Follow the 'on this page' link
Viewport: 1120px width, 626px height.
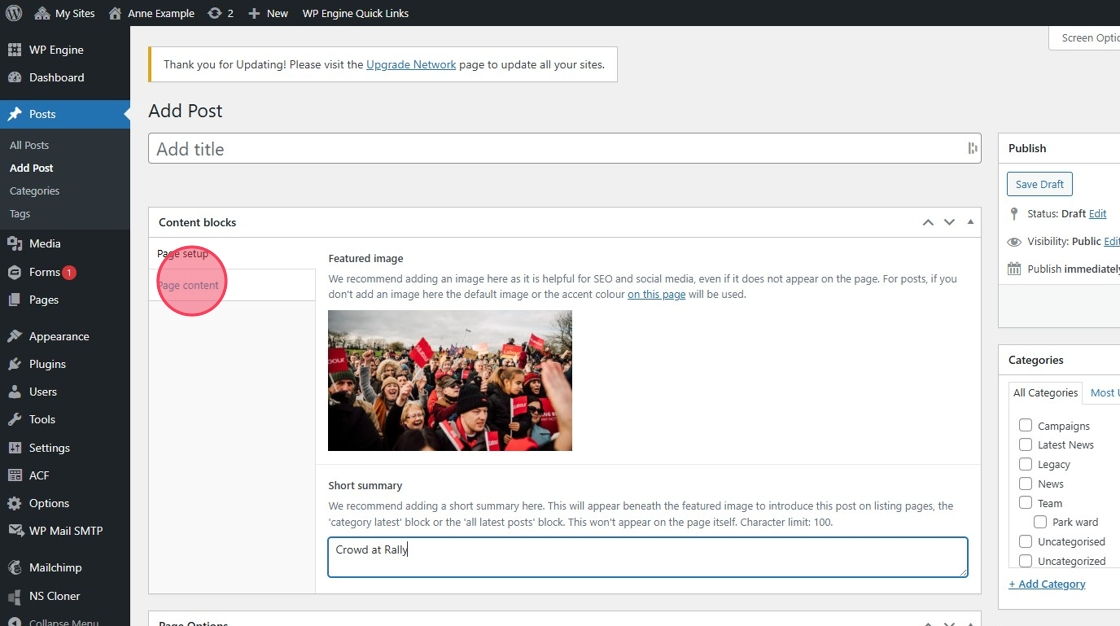pos(656,294)
